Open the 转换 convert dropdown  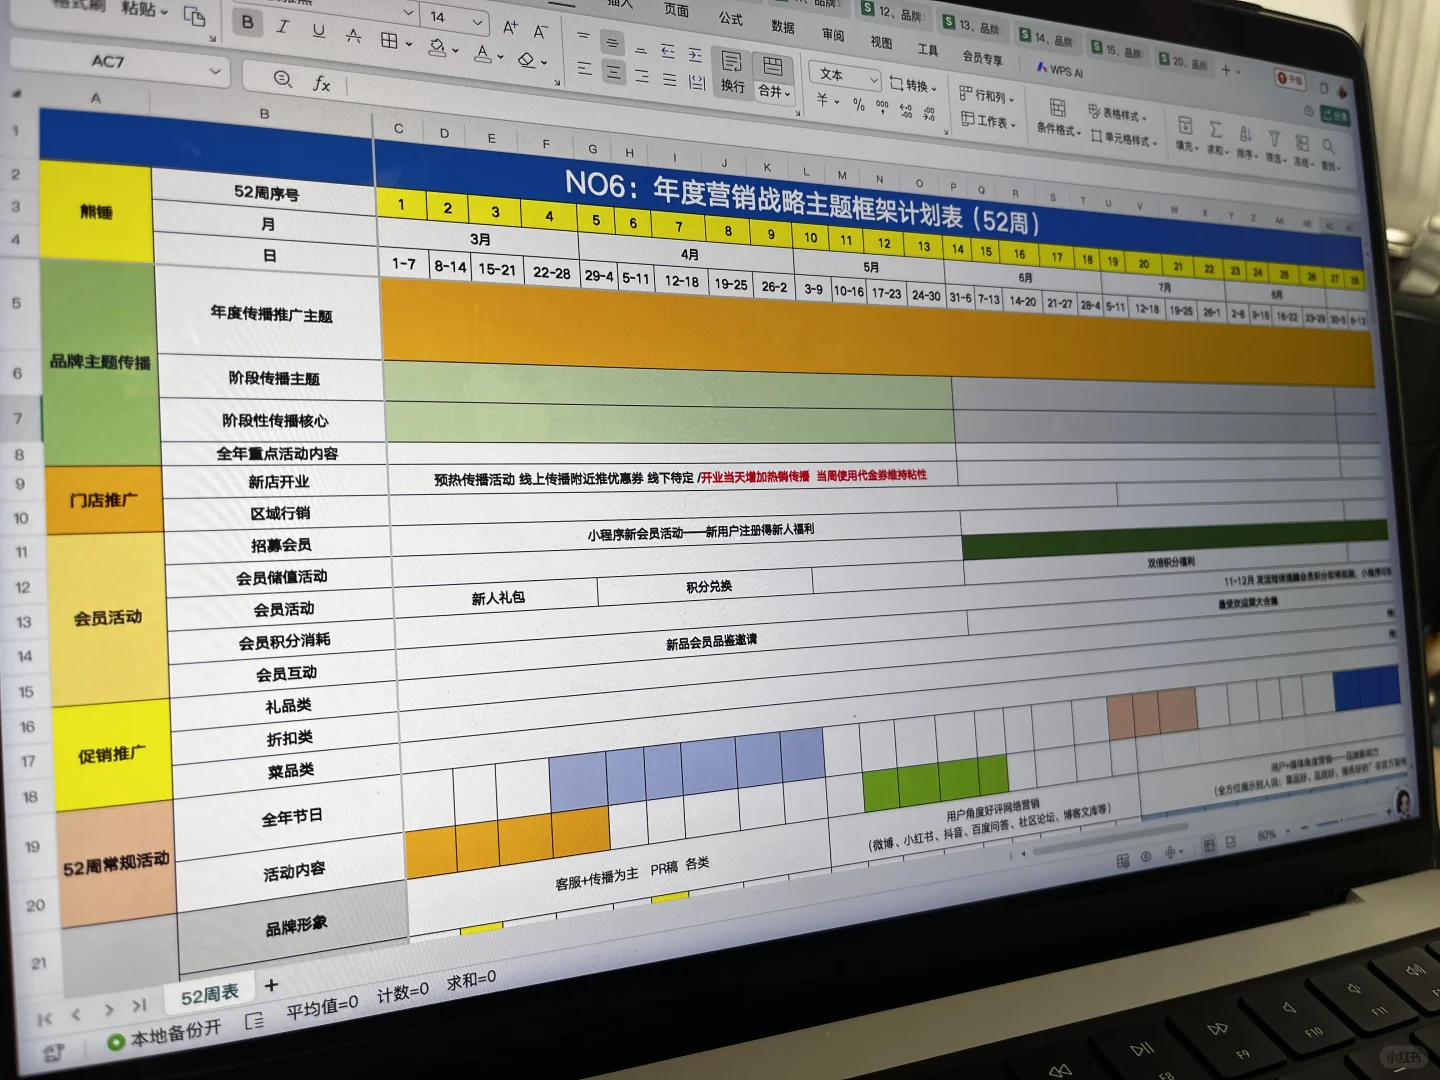click(912, 86)
